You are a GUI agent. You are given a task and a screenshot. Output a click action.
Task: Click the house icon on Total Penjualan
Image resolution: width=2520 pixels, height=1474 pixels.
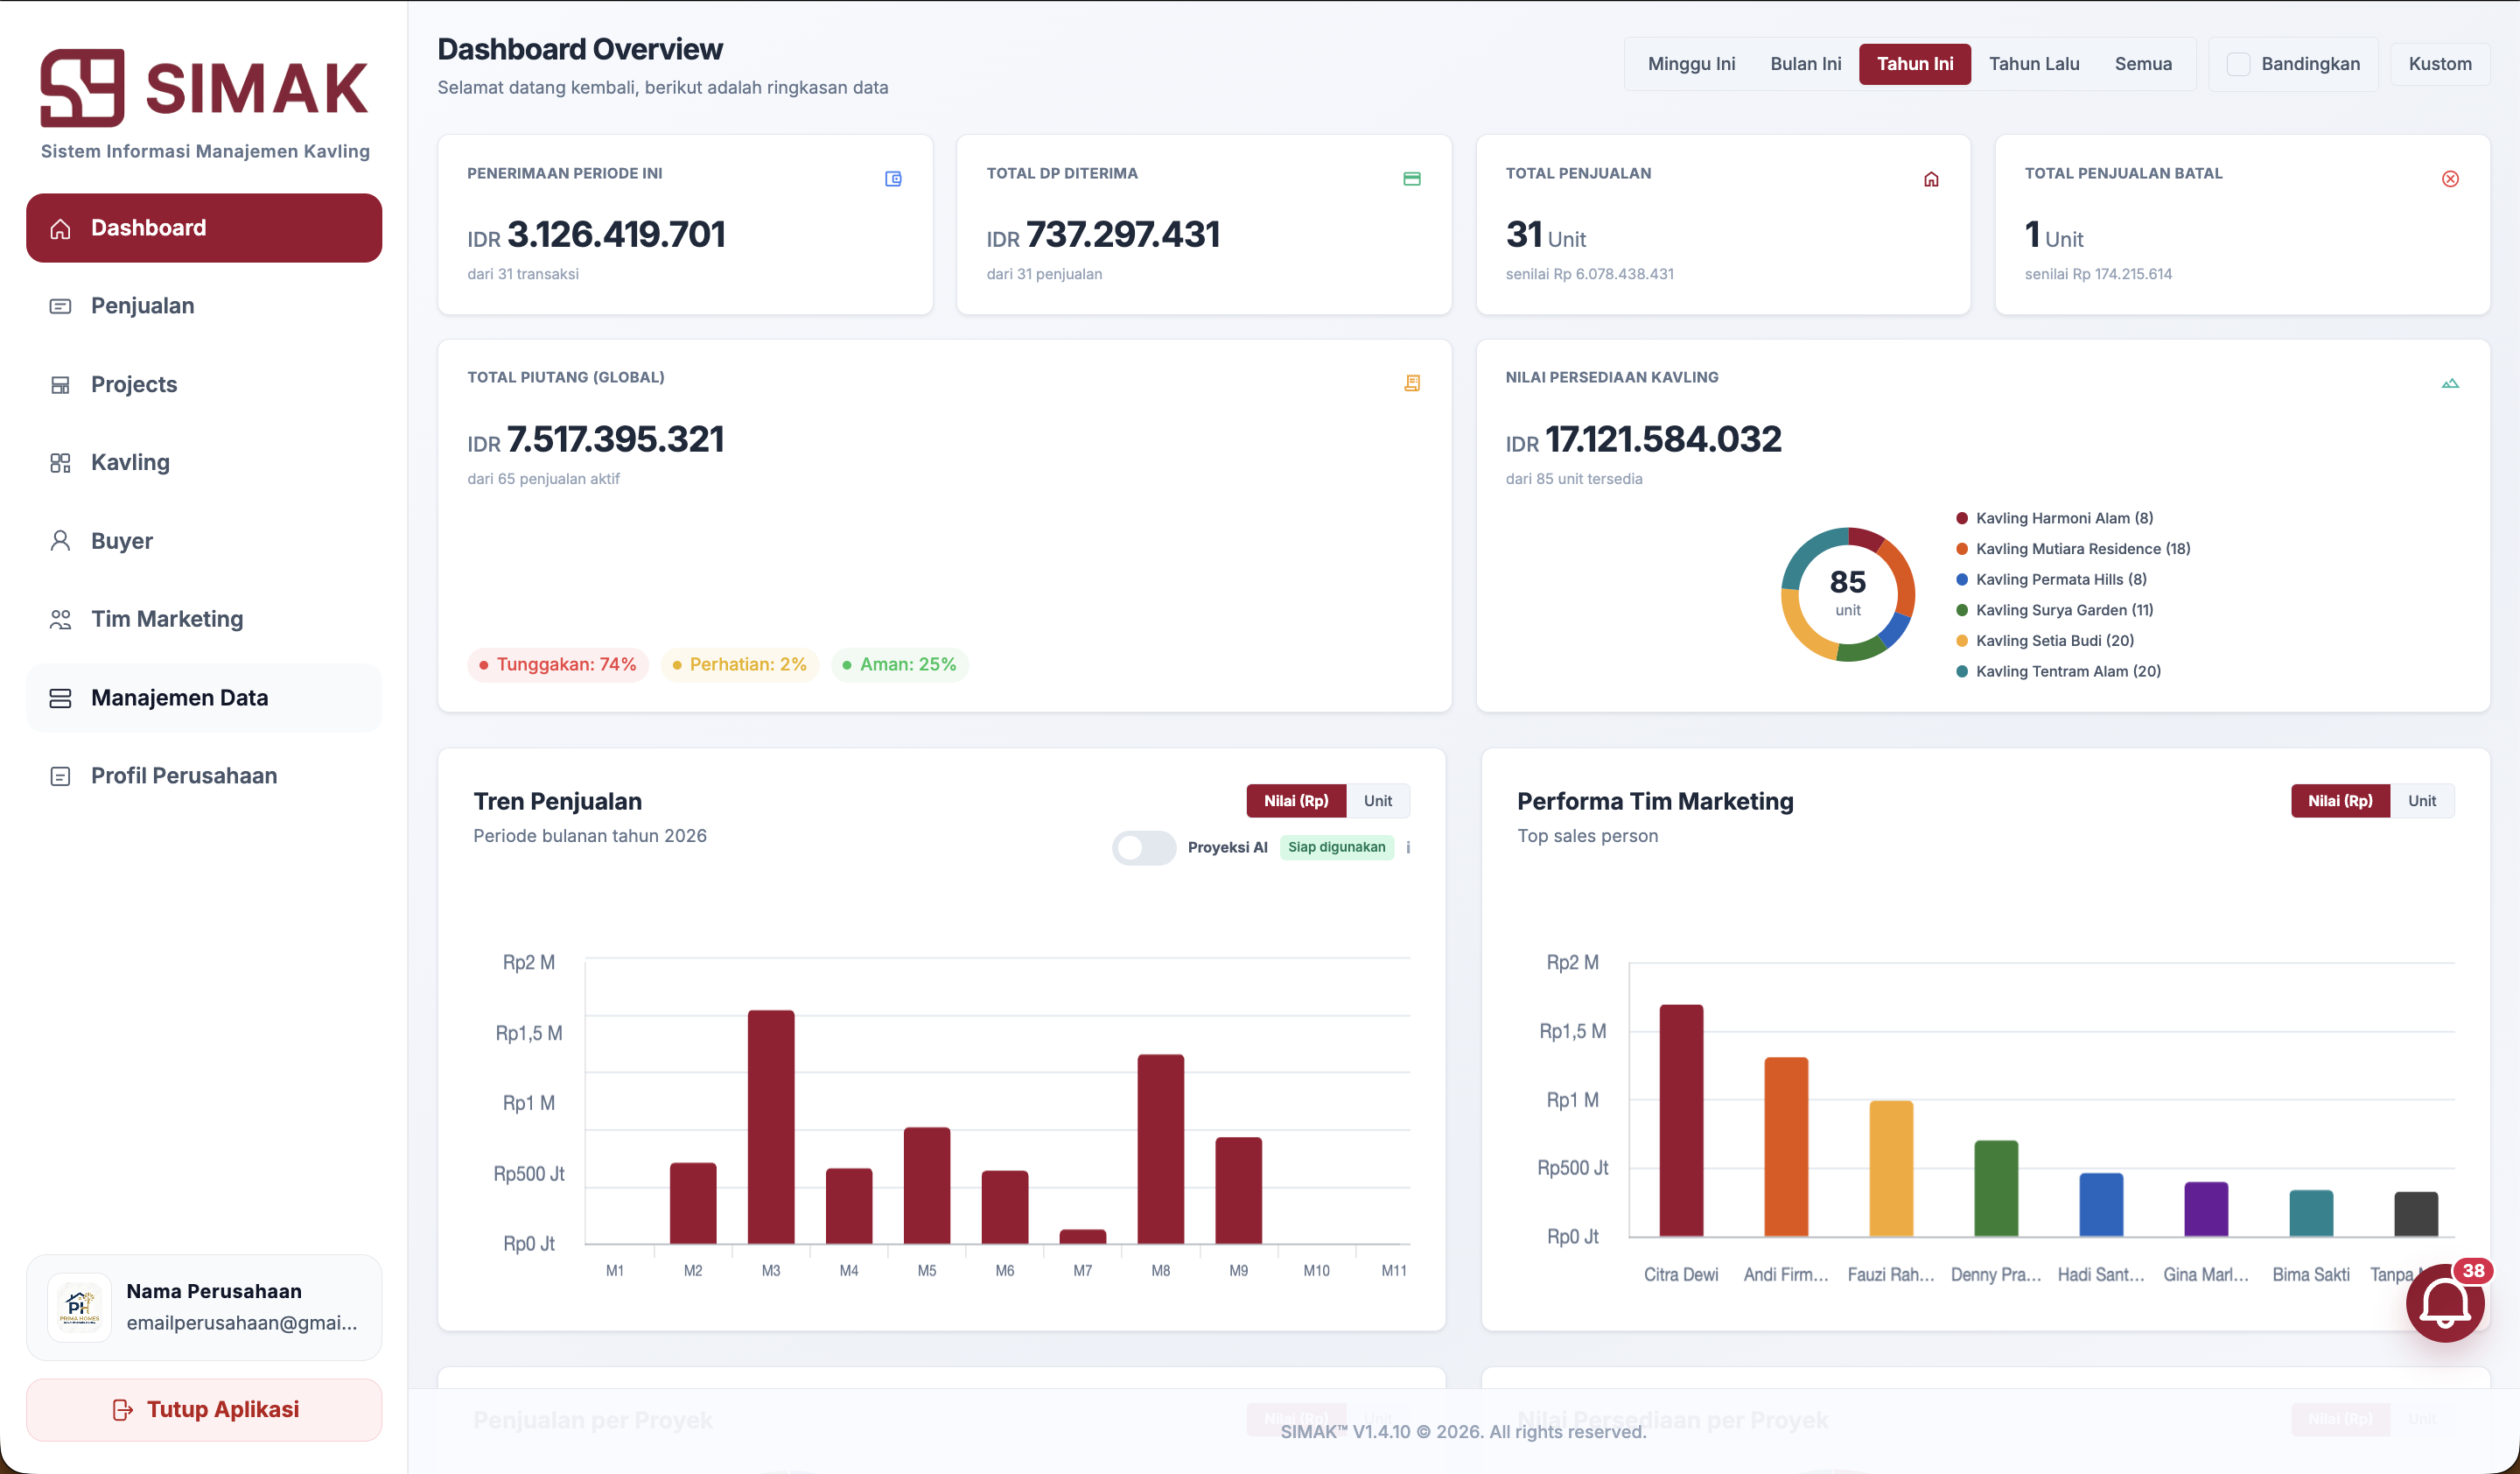tap(1931, 179)
